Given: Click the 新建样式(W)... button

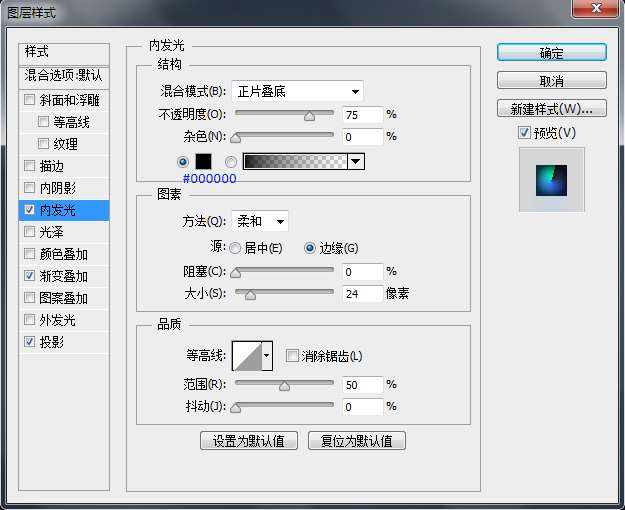Looking at the screenshot, I should (x=552, y=108).
